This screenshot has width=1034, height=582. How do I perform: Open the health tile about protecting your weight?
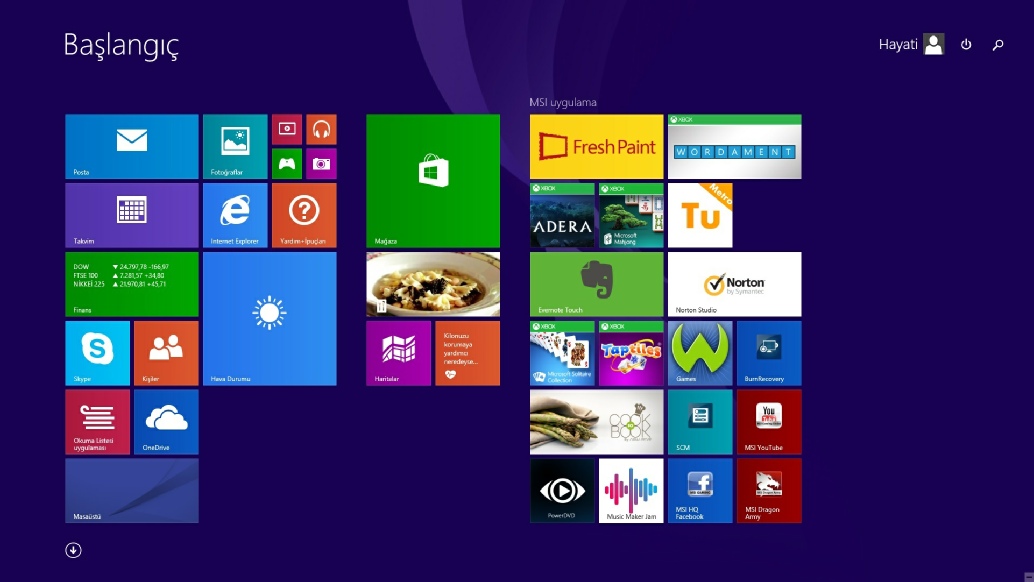coord(468,353)
